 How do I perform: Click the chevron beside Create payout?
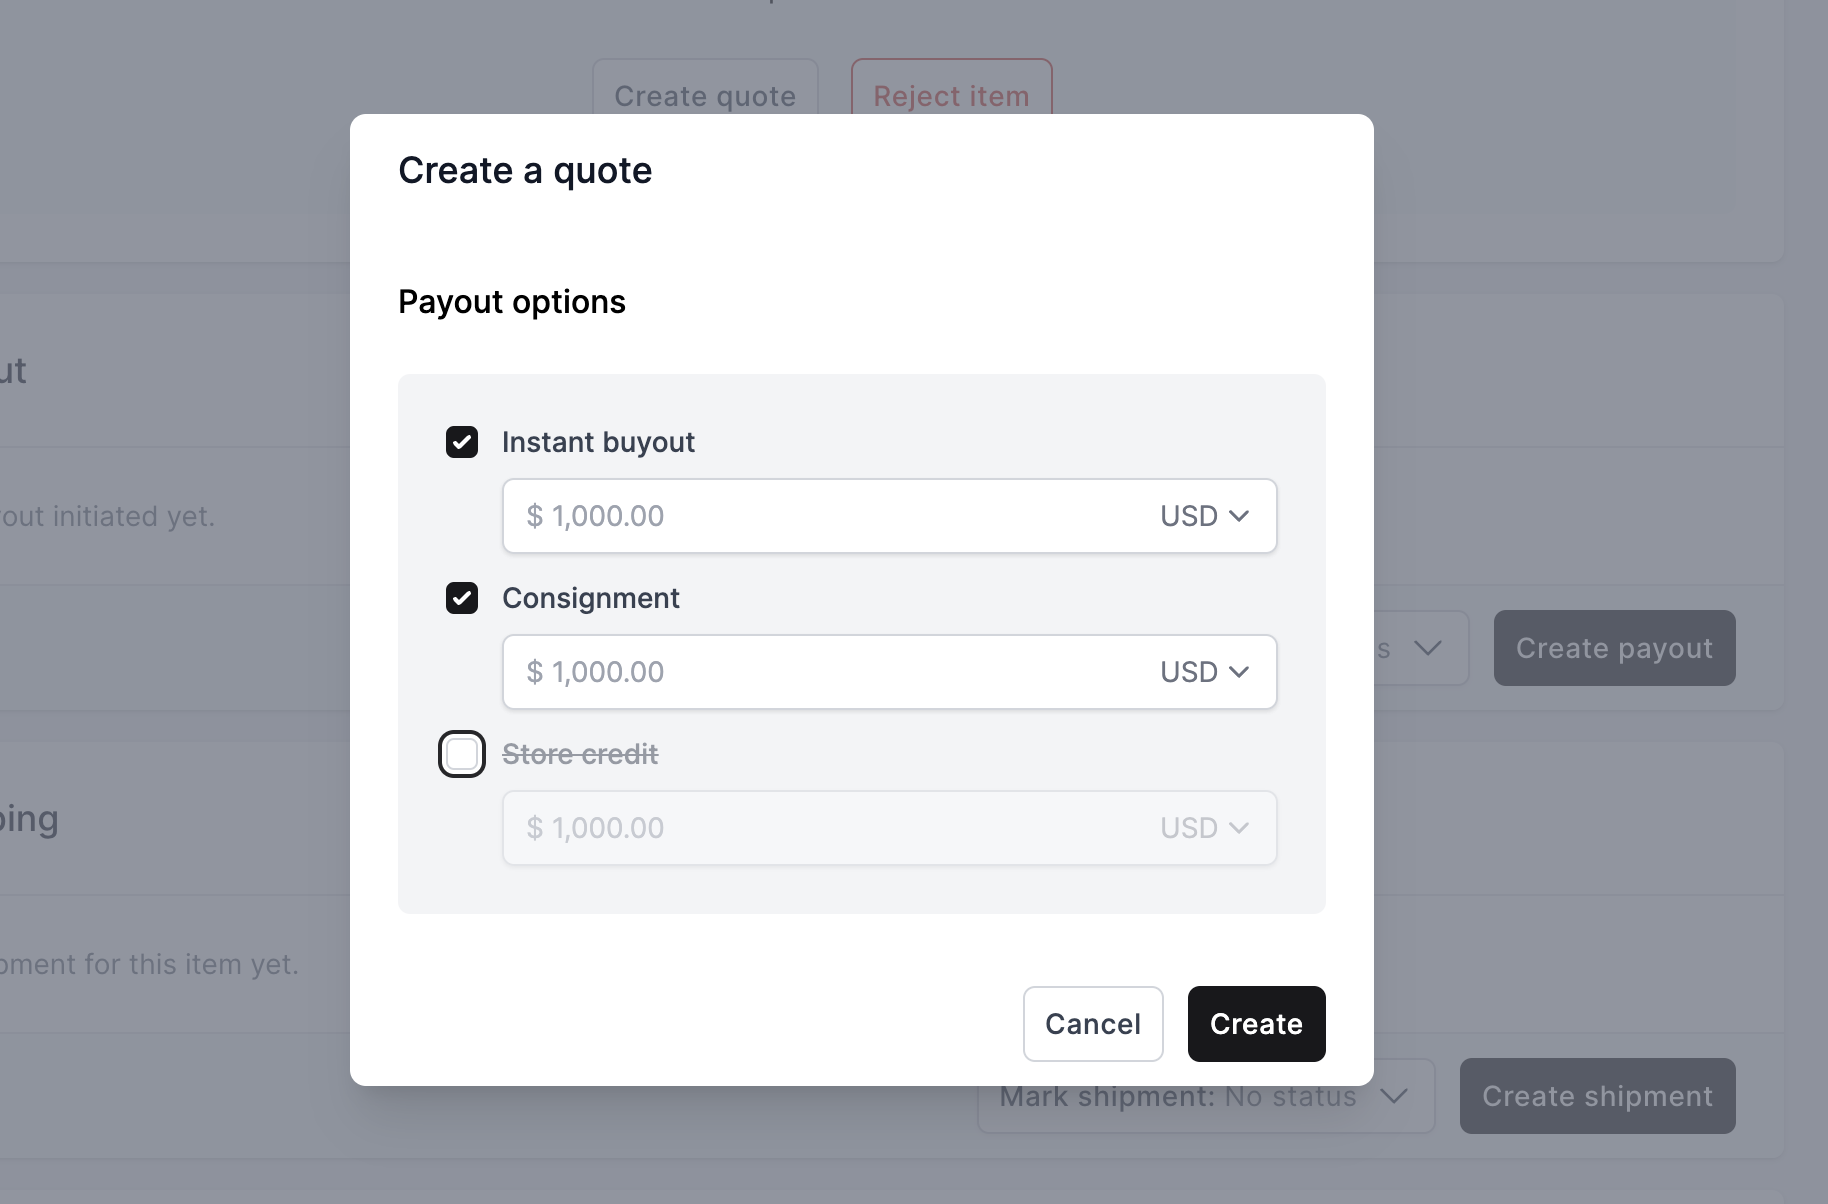(1427, 648)
